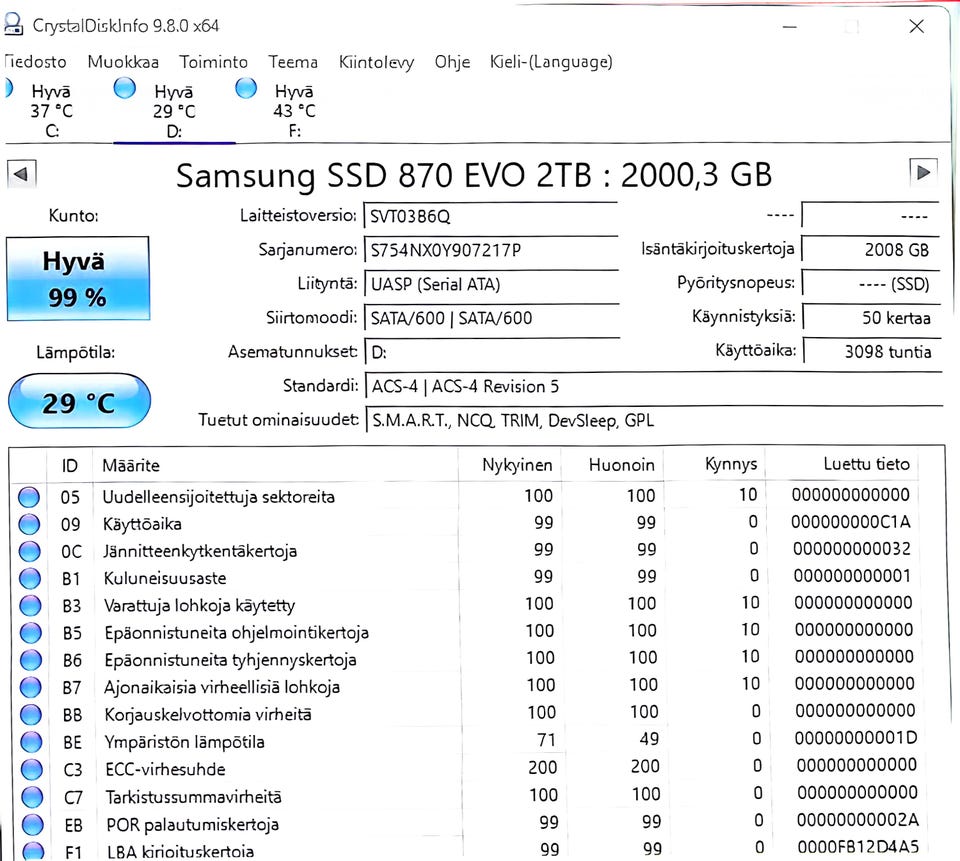Screen dimensions: 960x861
Task: Click the serial number field S754NX0Y907217P
Action: tap(490, 250)
